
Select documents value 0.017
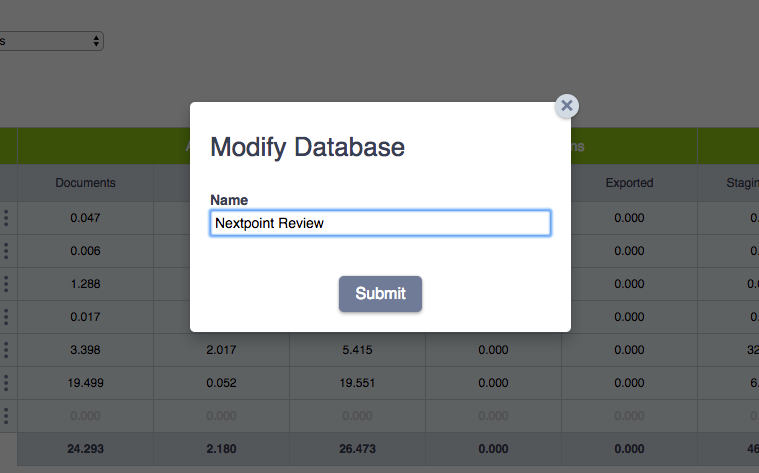tap(85, 317)
